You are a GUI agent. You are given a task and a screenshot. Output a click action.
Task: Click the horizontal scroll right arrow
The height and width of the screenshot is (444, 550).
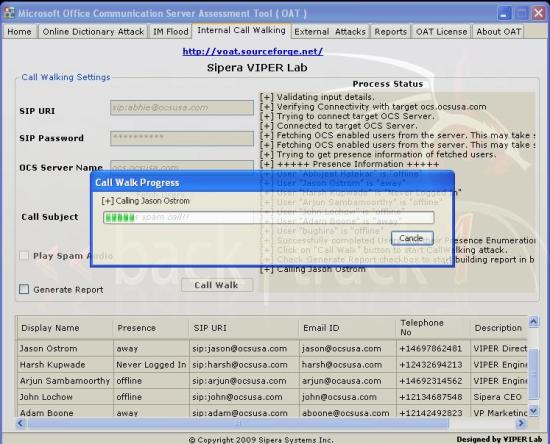coord(521,423)
